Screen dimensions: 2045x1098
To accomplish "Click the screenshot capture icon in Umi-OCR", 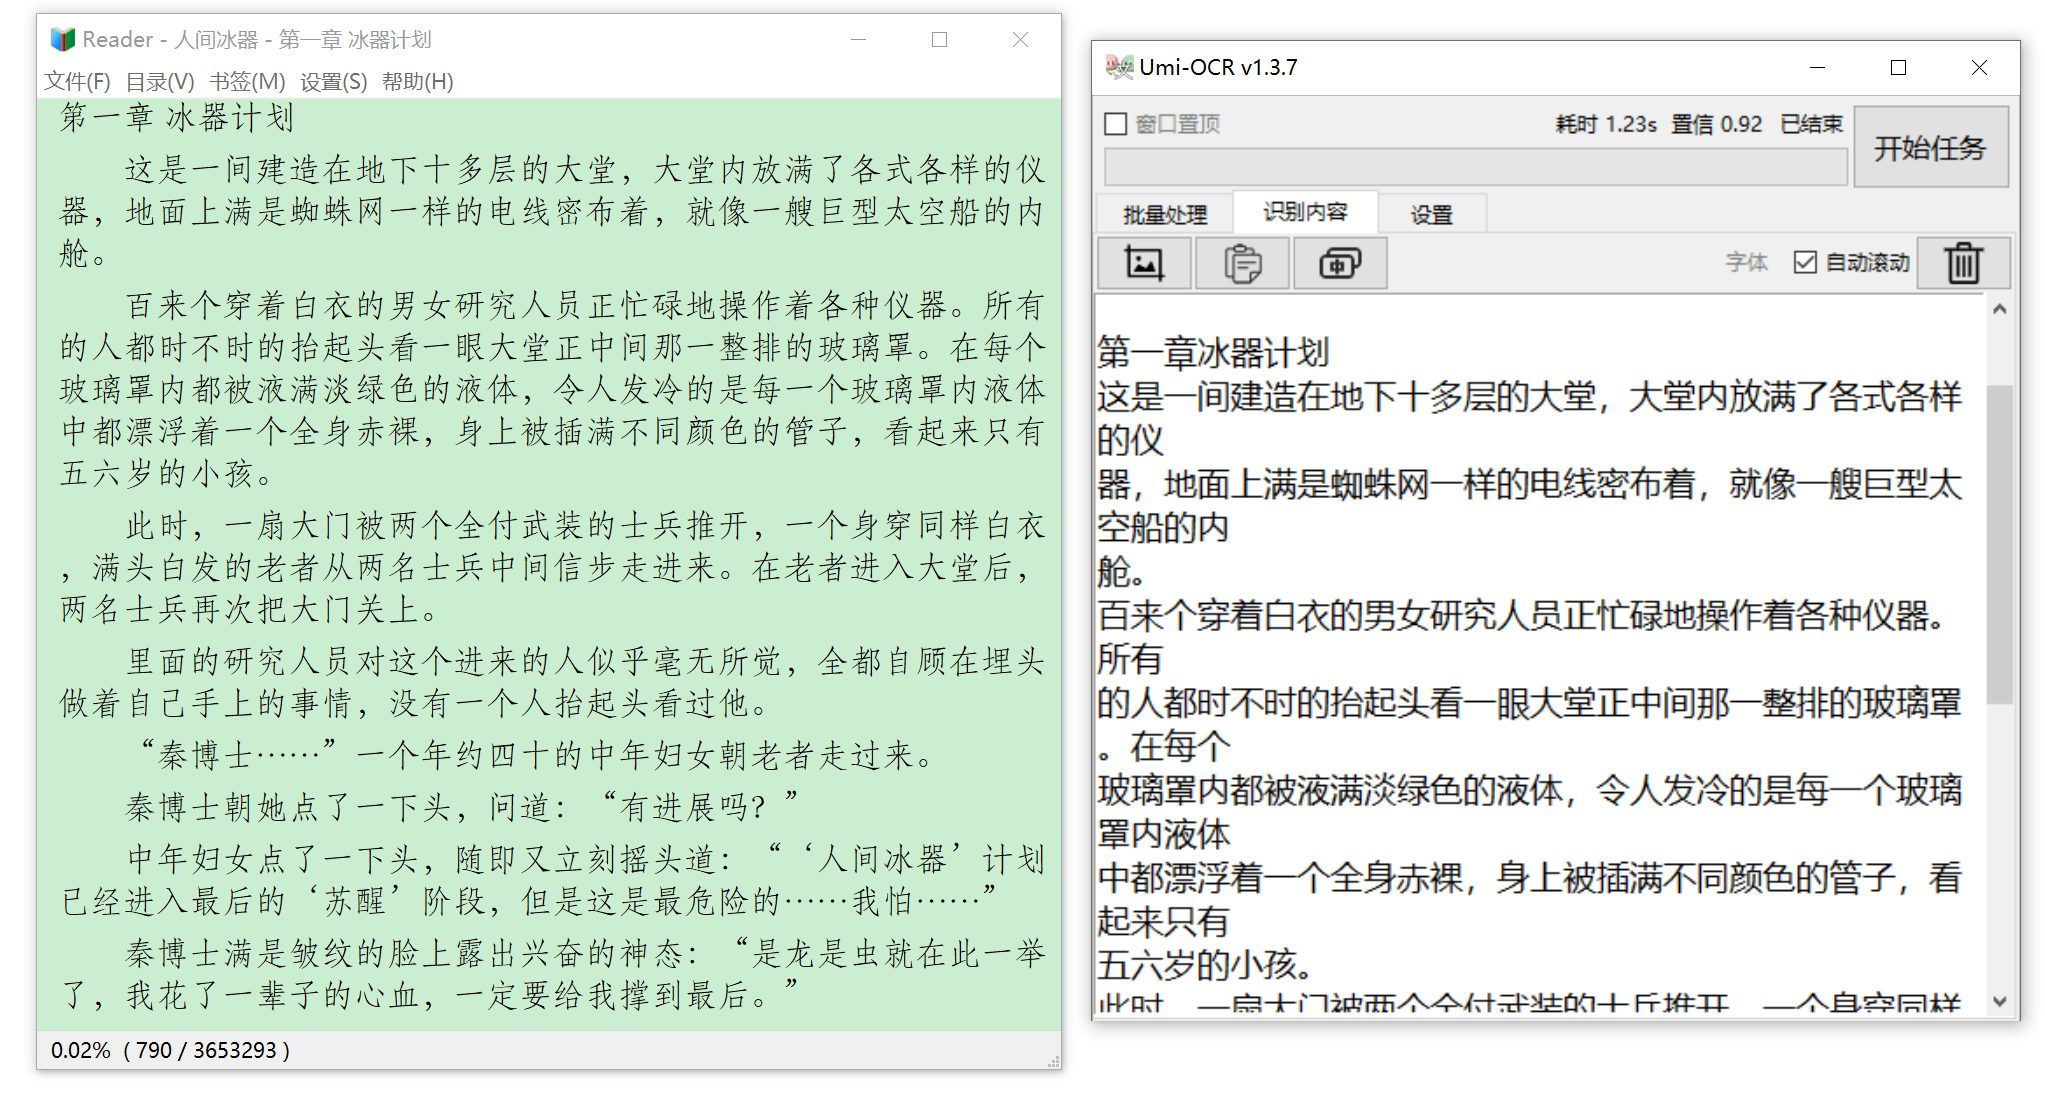I will [1144, 263].
